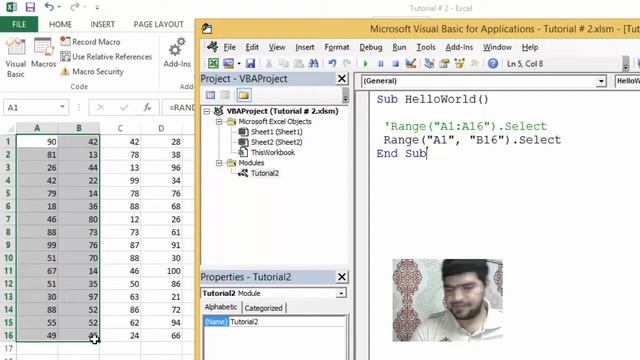
Task: Click the formula bar Enter checkmark icon
Action: (x=124, y=107)
